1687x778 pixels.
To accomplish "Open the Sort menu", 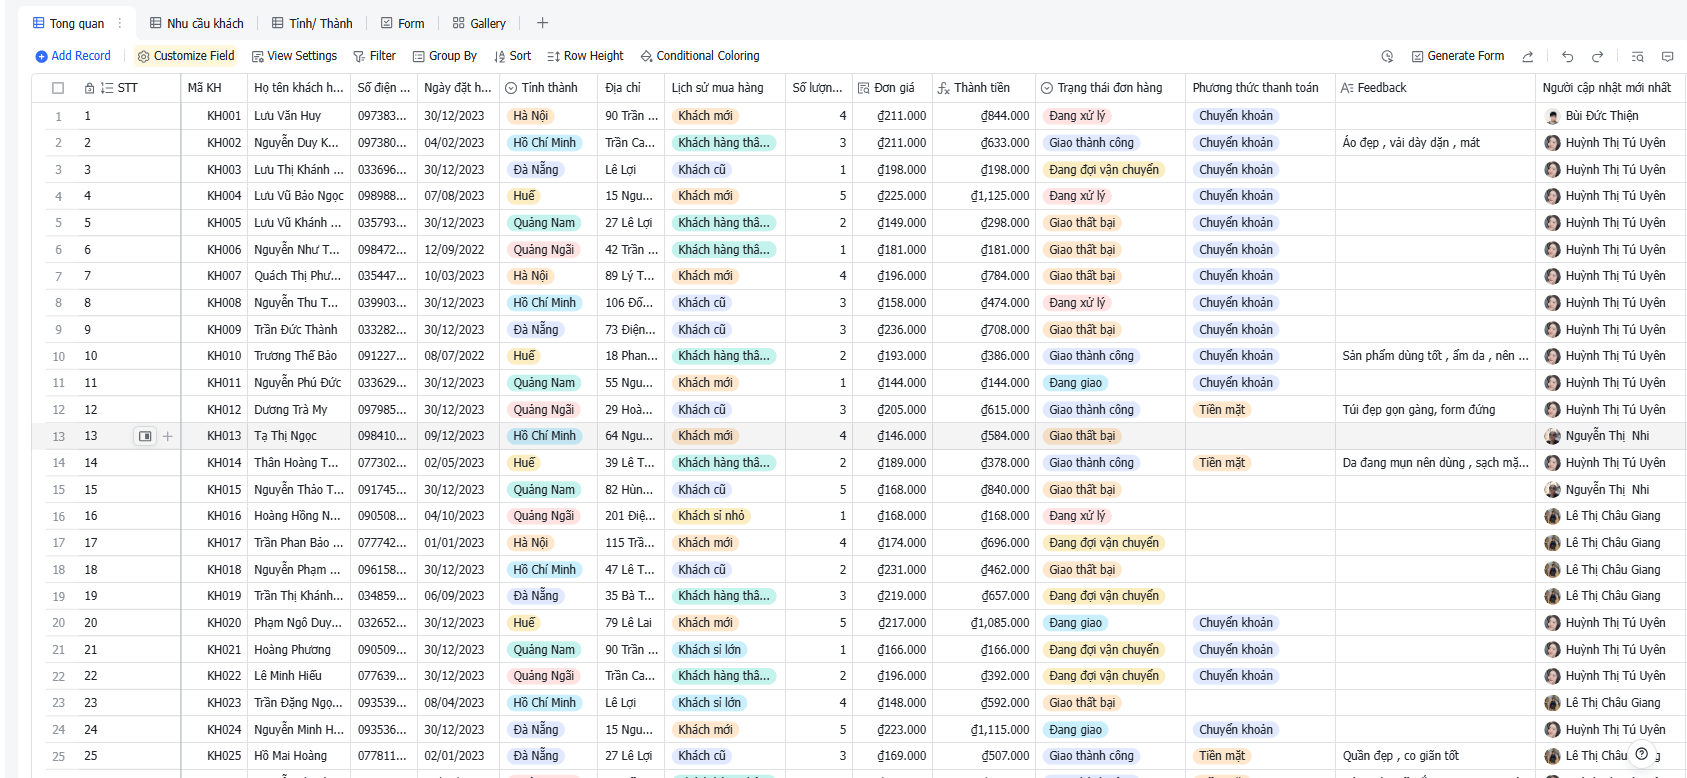I will point(512,56).
